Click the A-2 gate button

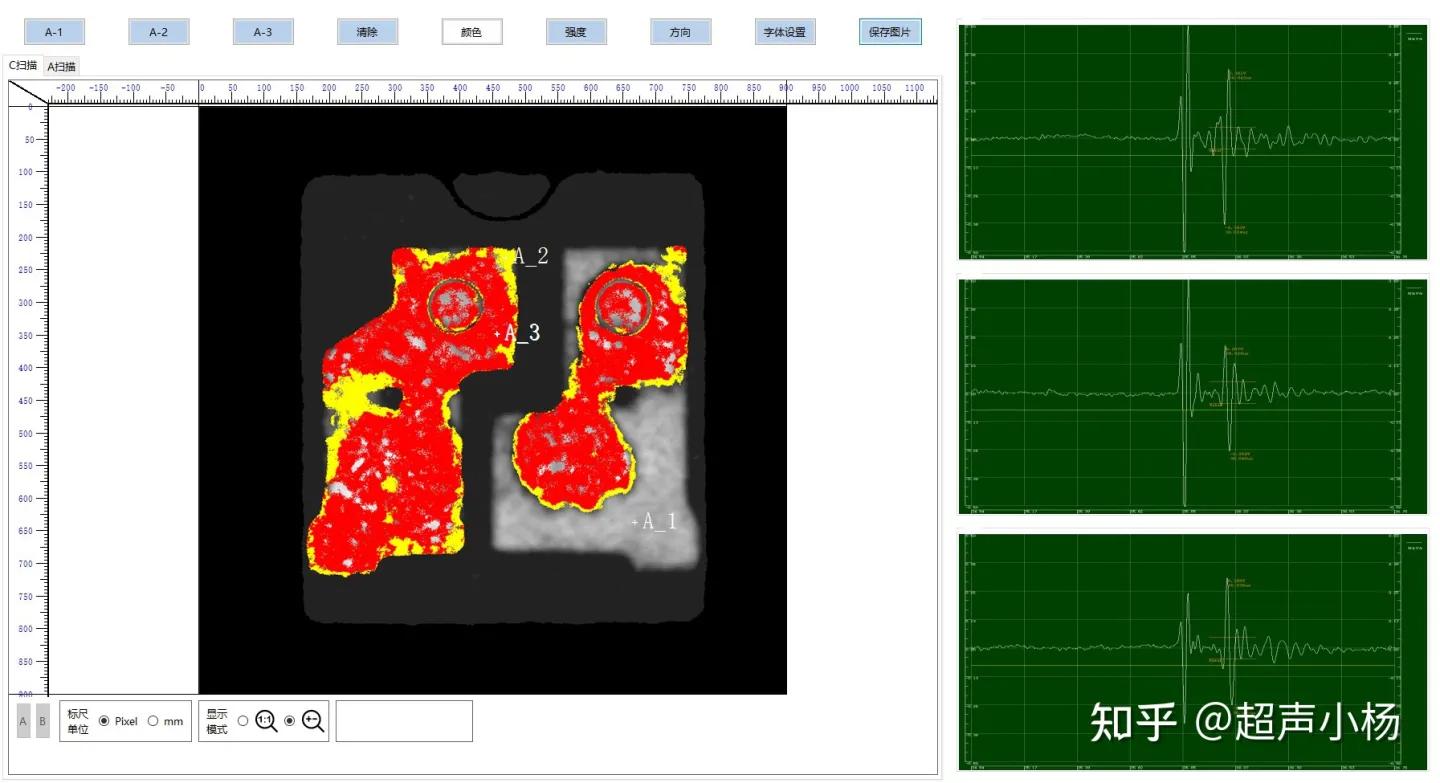[158, 31]
